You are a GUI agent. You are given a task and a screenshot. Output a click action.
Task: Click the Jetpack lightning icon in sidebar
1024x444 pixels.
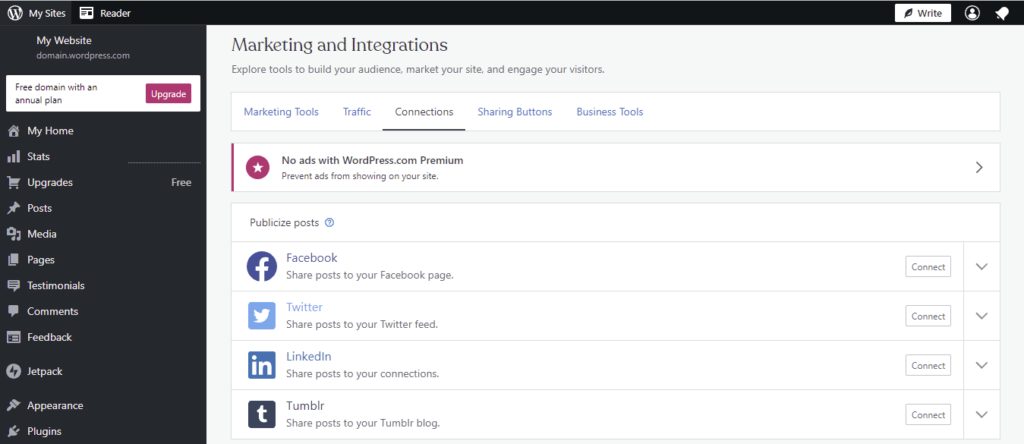(14, 372)
